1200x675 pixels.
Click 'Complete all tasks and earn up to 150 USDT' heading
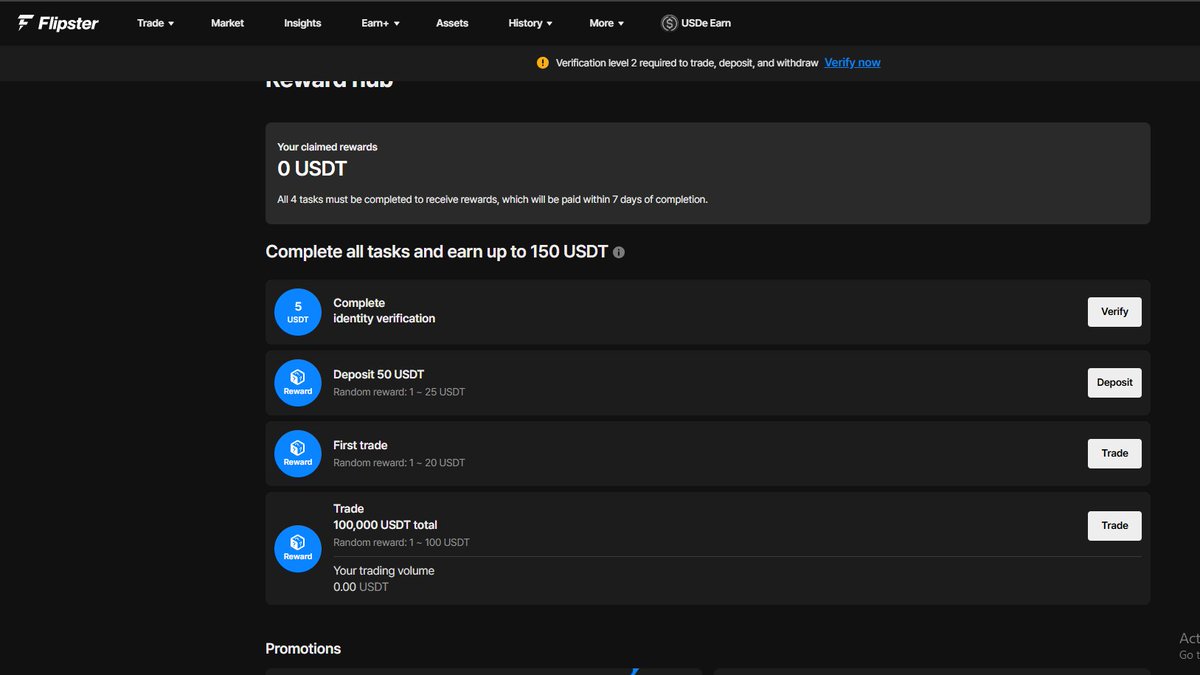[437, 252]
